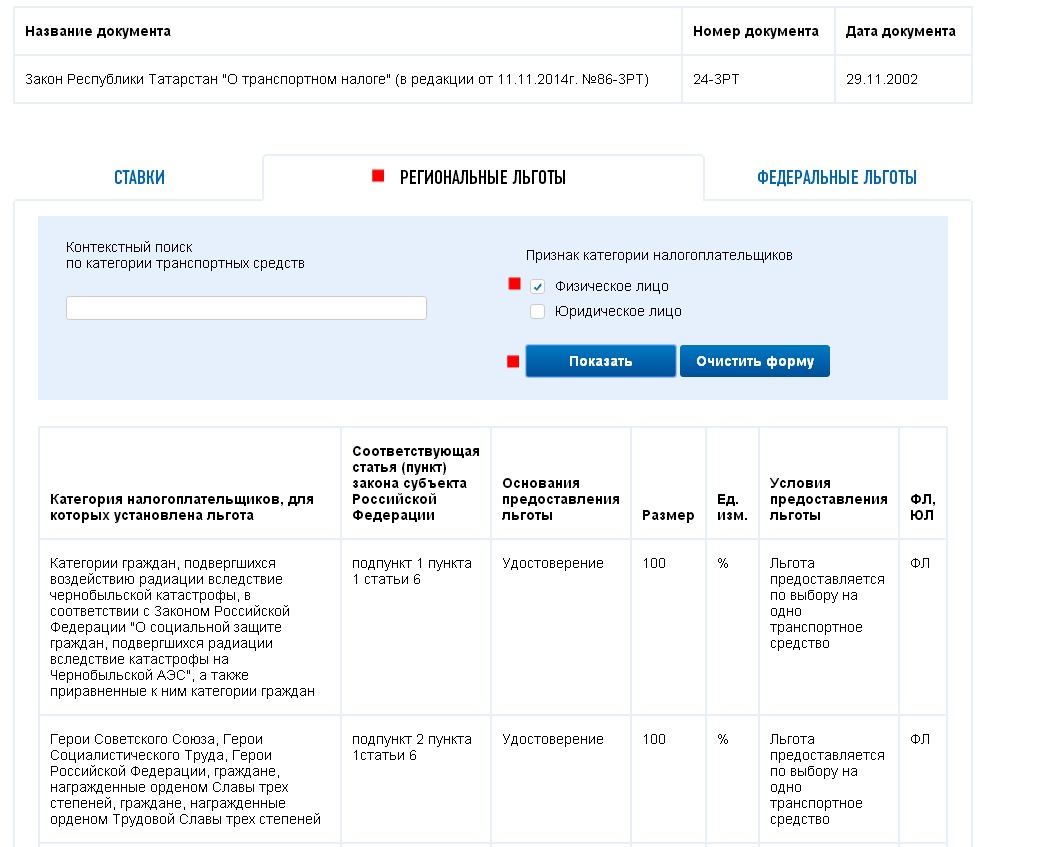
Task: Open the Федеральные льготы tab
Action: click(x=836, y=178)
